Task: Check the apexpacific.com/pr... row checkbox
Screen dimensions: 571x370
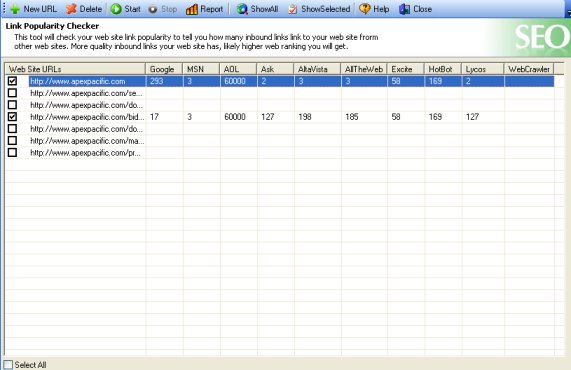Action: [x=12, y=152]
